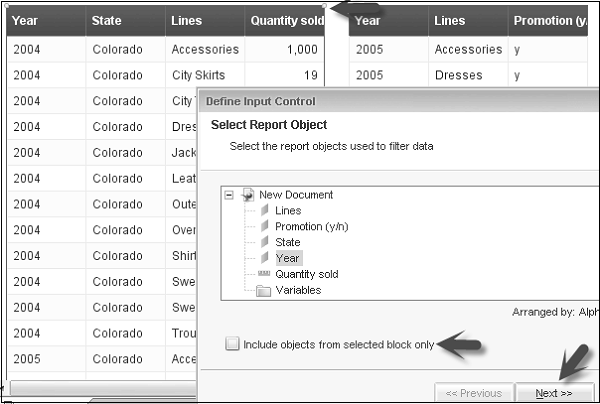Screen dimensions: 600x404
Task: Click the Quantity sold column header
Action: [x=286, y=21]
